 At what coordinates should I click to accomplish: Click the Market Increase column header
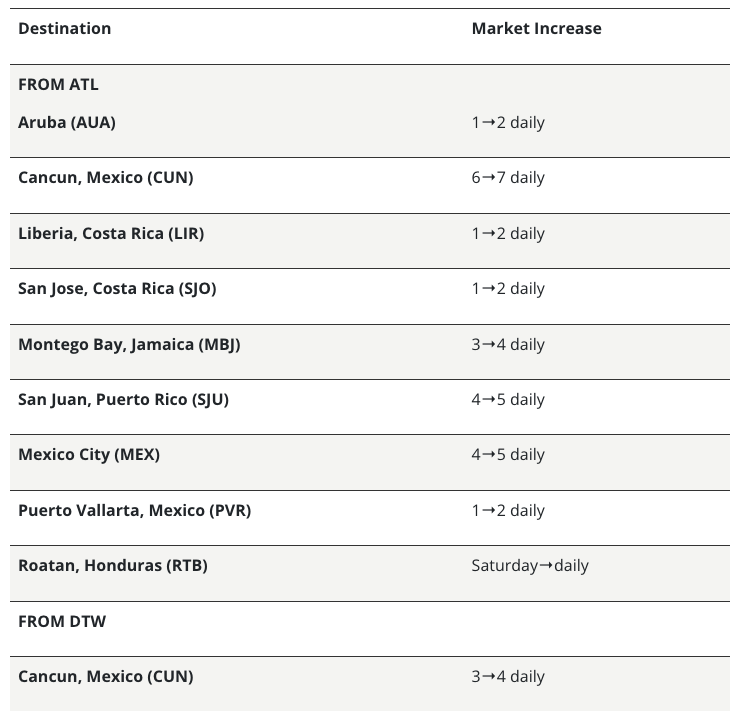(x=536, y=29)
